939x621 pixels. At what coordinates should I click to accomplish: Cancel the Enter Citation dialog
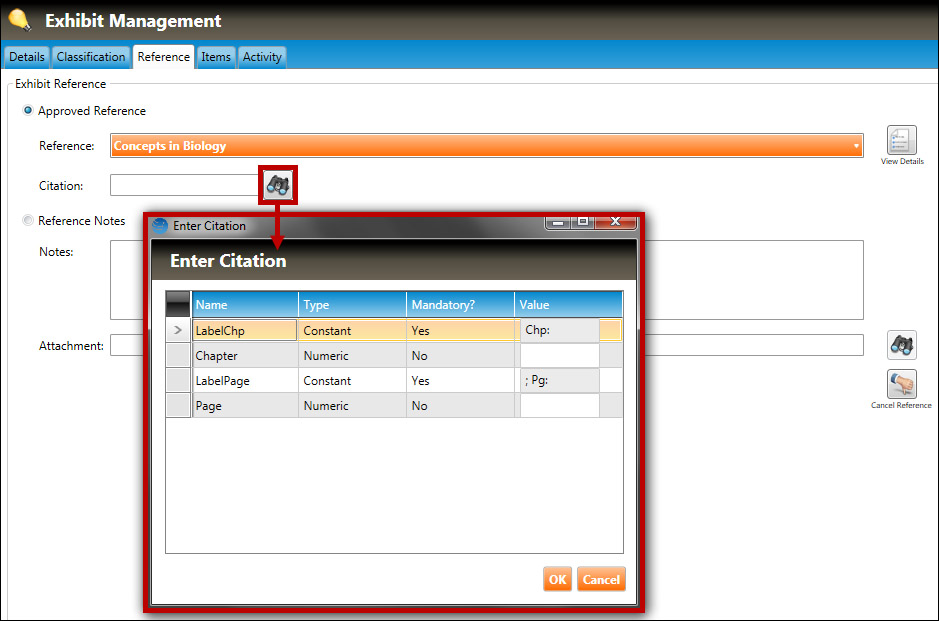601,579
